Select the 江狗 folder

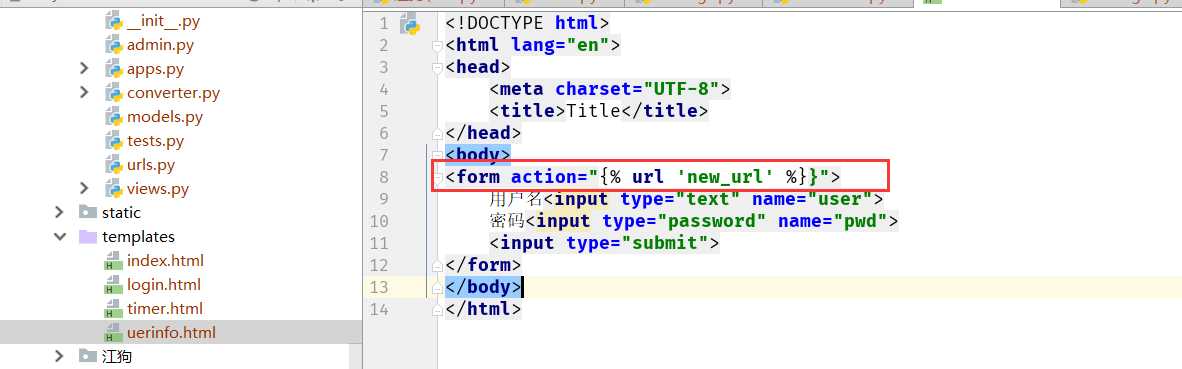pos(117,356)
